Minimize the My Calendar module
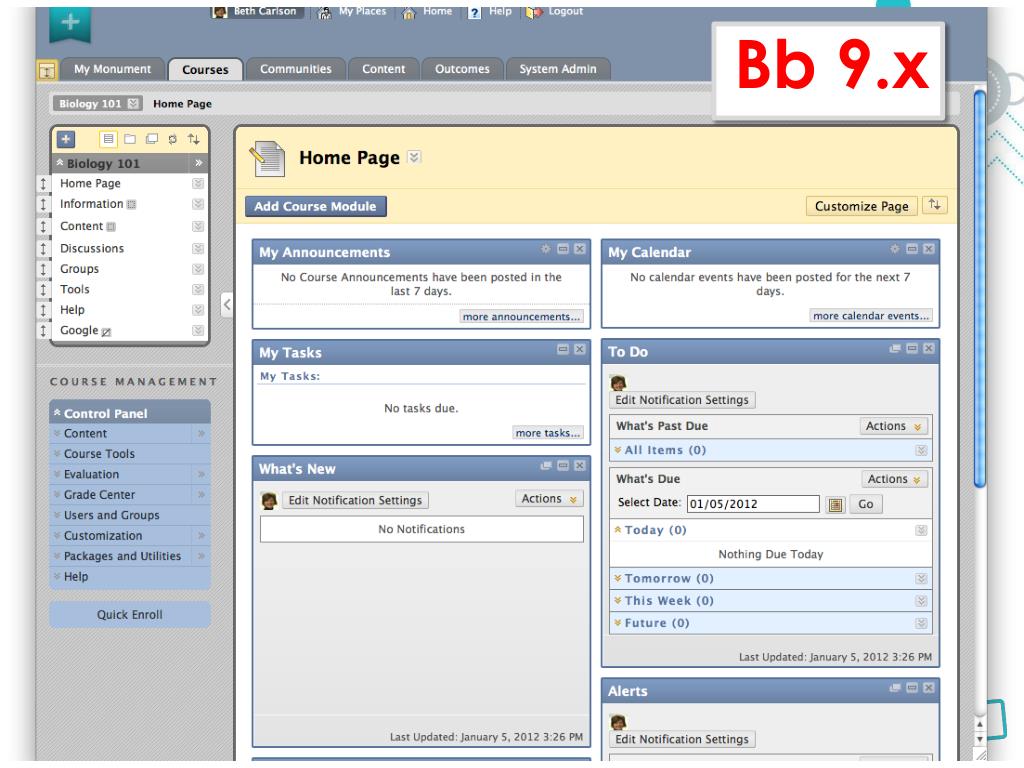 pyautogui.click(x=912, y=249)
